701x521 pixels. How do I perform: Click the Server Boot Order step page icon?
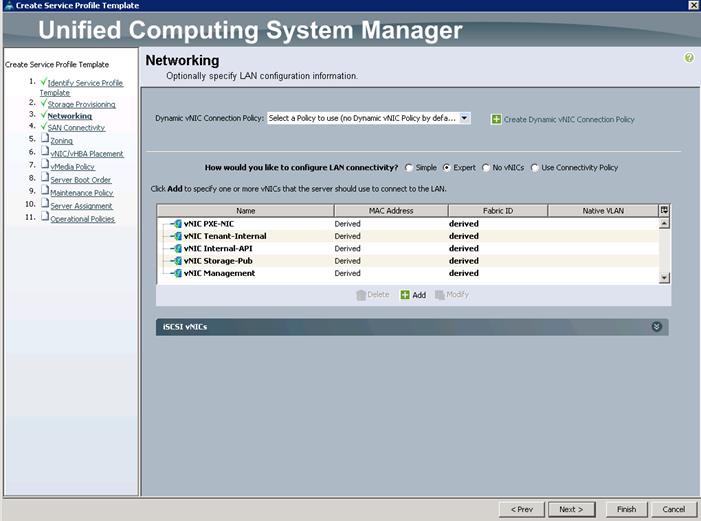coord(45,177)
